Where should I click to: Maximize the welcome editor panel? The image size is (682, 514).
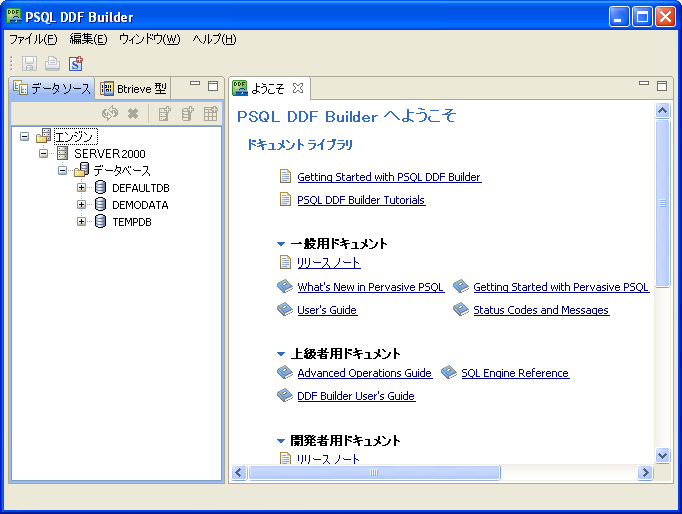click(661, 86)
